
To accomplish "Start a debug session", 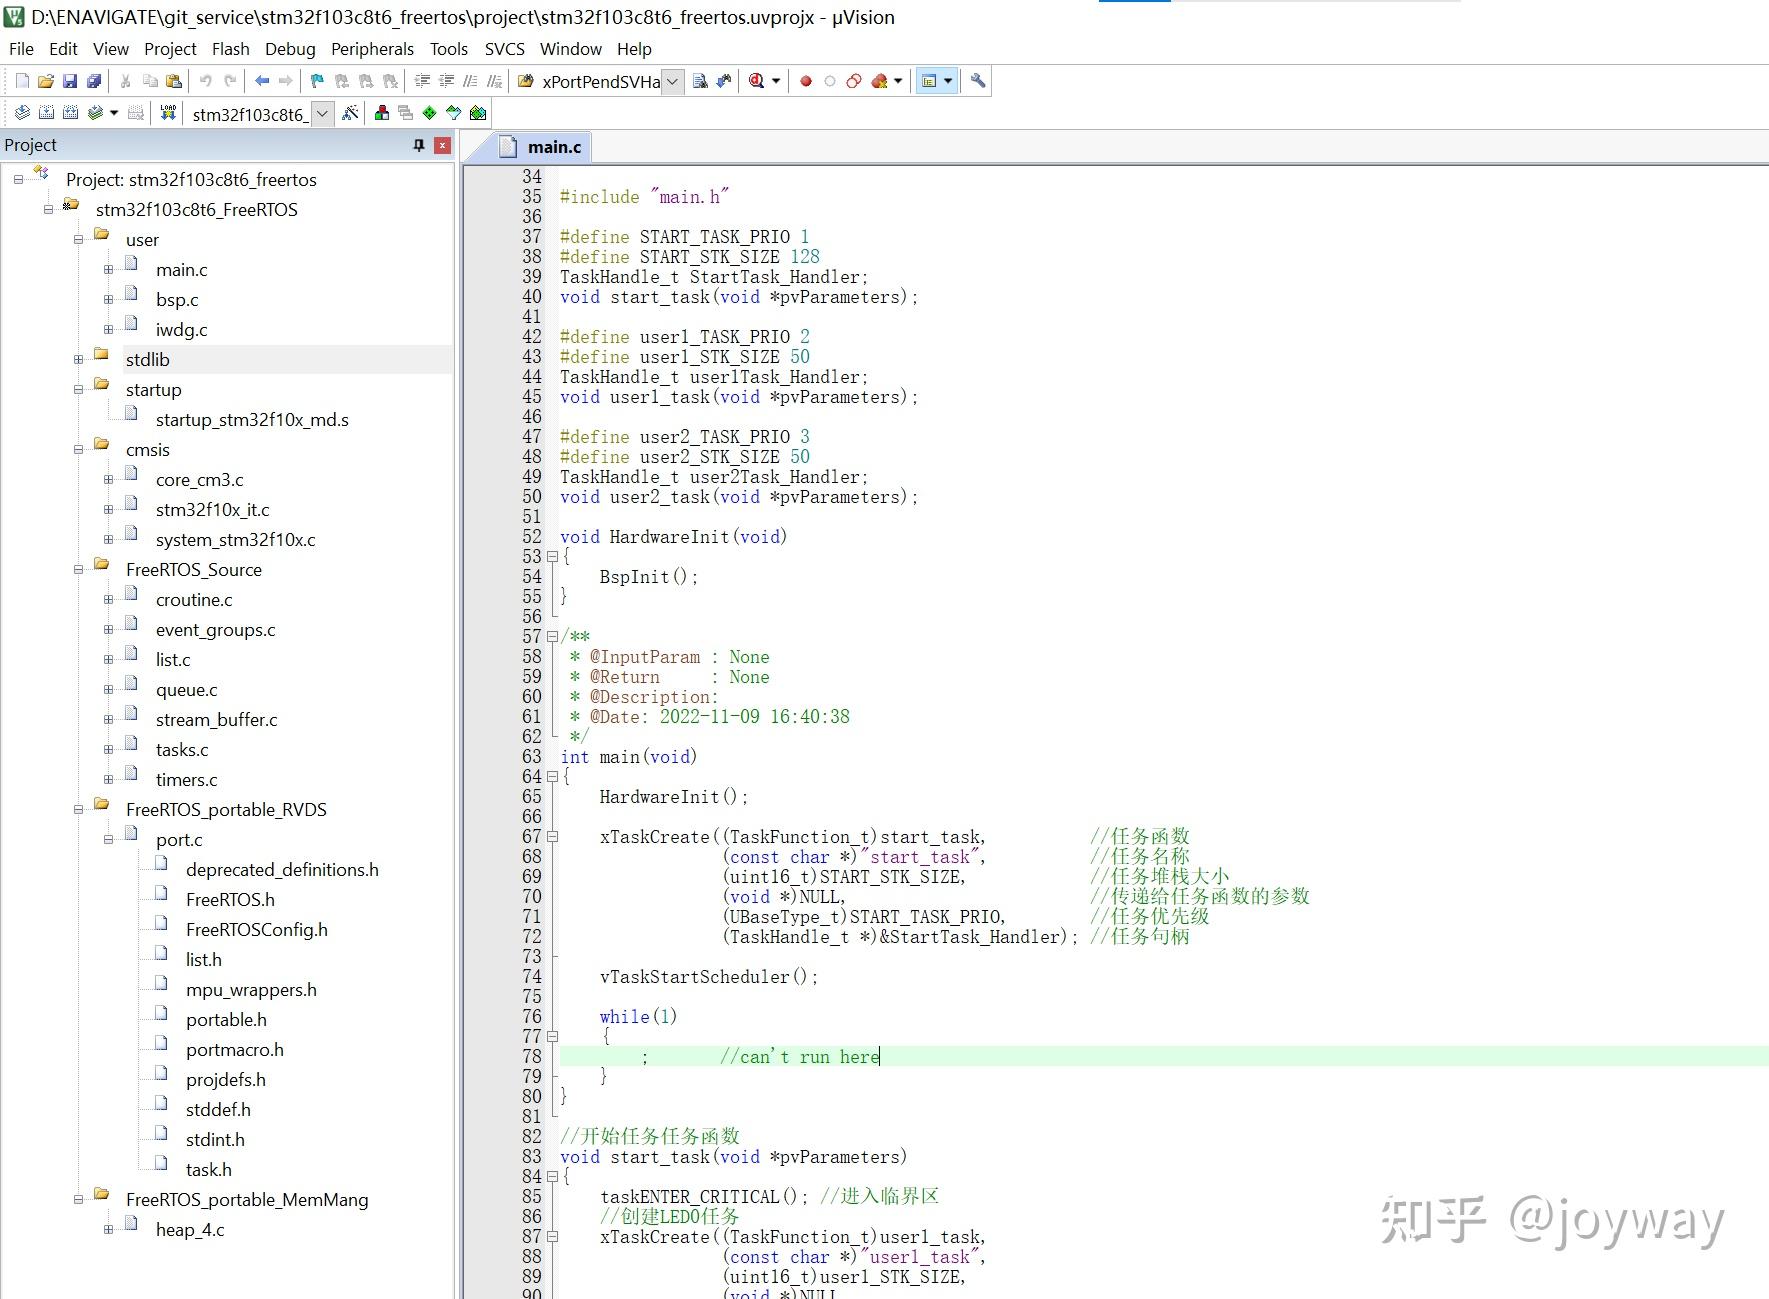I will coord(756,81).
